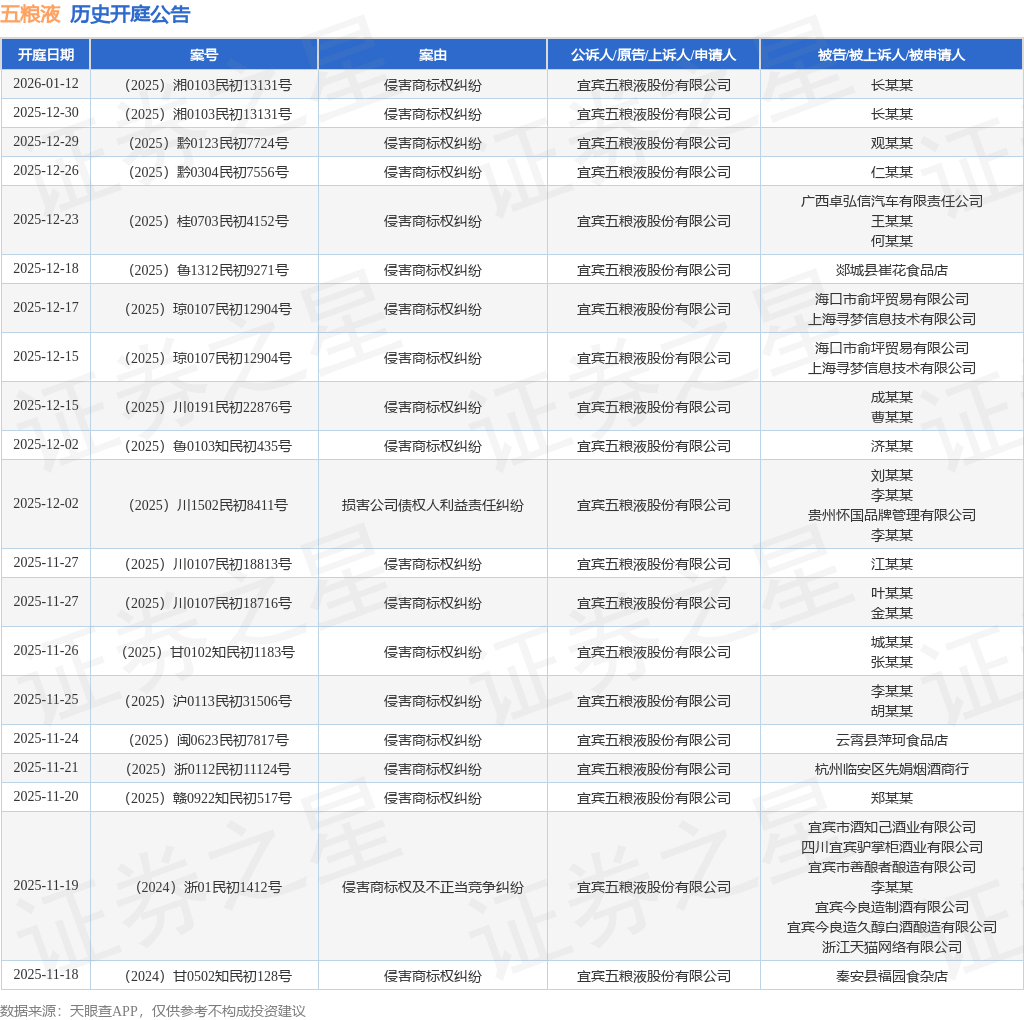Click case number （2024）甘0502知民初128号
This screenshot has height=1020, width=1024.
[208, 976]
